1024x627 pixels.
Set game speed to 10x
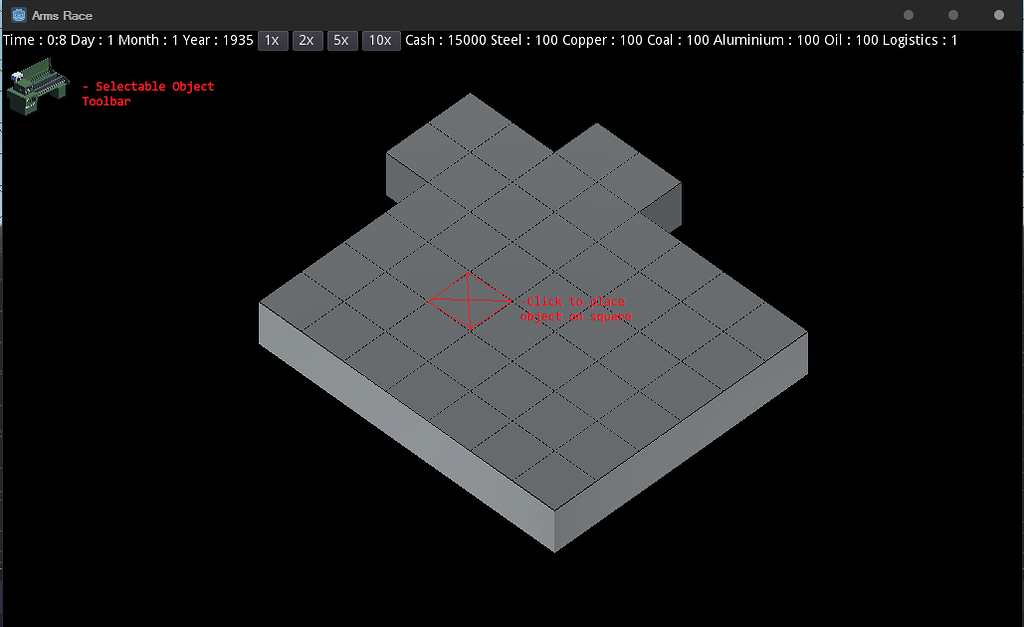(380, 40)
